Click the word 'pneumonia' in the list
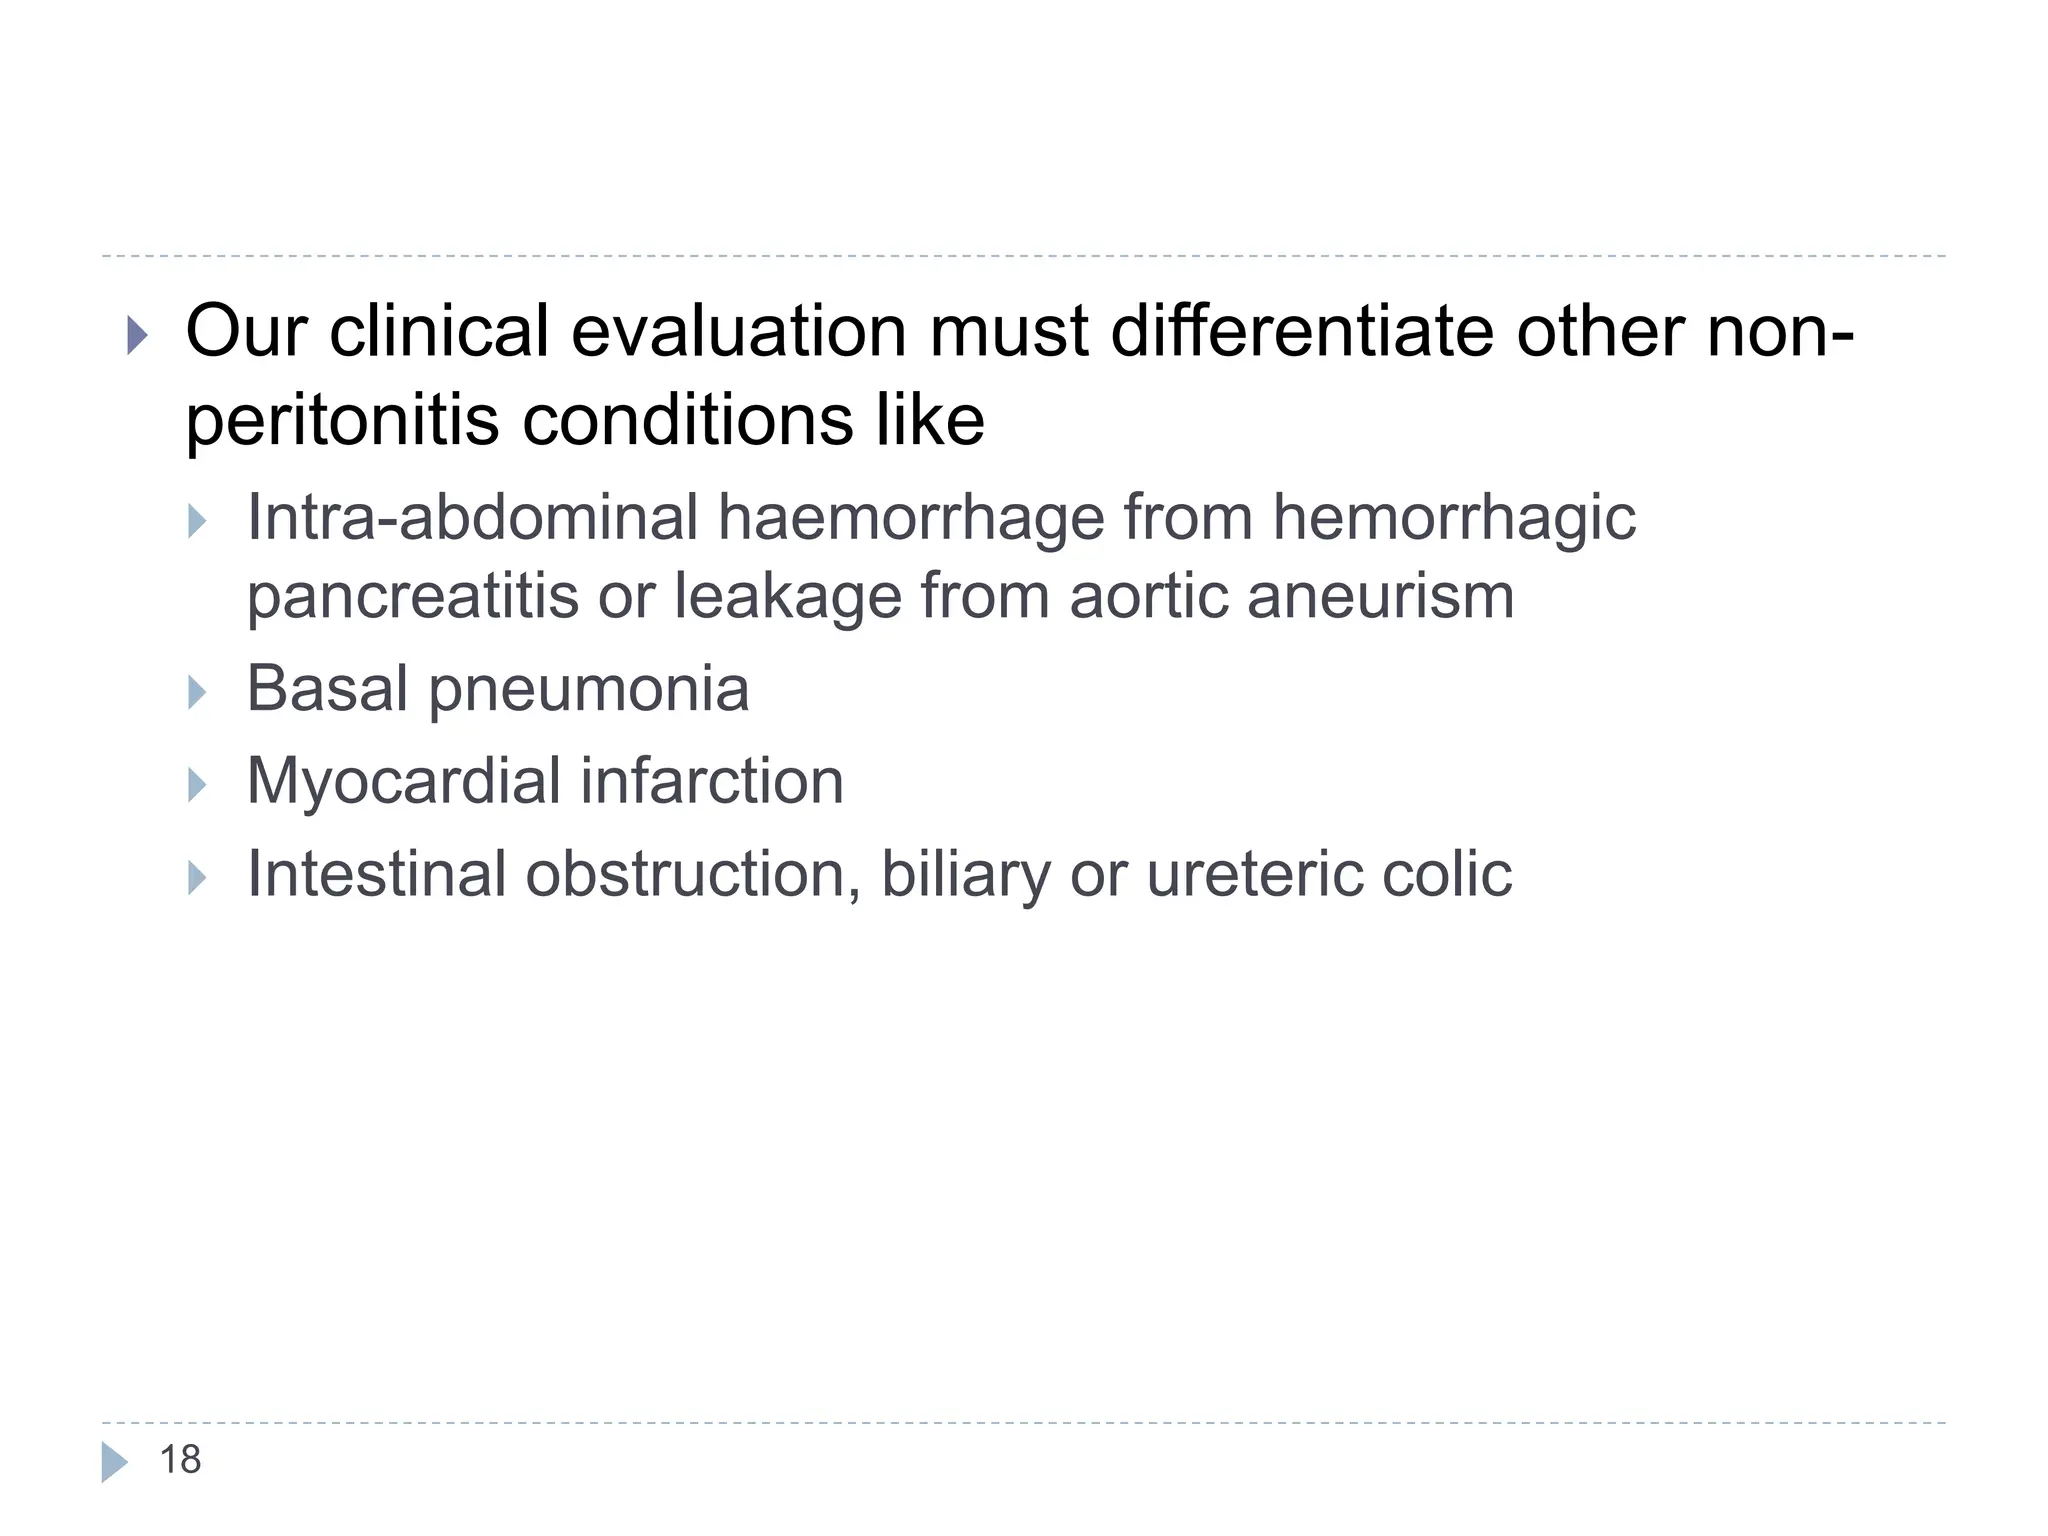Viewport: 2048px width, 1536px height. click(x=588, y=692)
